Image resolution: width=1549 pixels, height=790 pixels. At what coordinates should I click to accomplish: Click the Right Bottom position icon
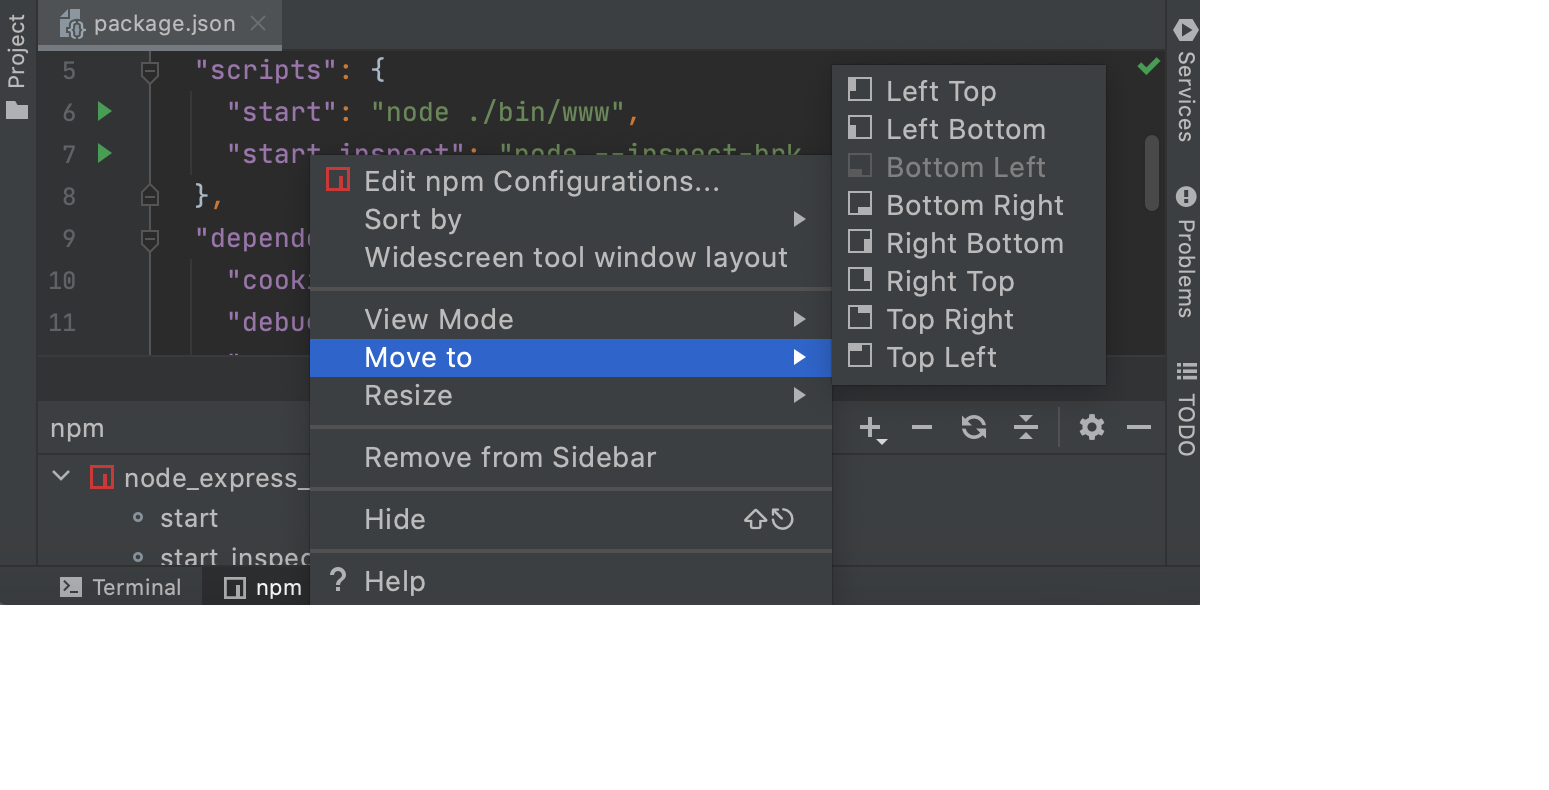coord(860,241)
